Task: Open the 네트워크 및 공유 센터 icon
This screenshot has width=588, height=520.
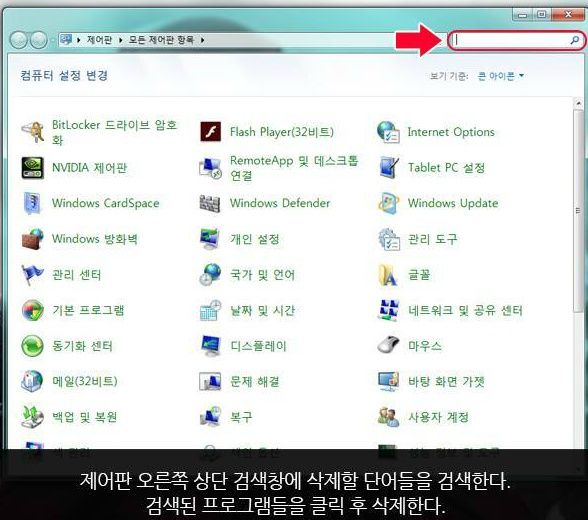Action: point(388,310)
